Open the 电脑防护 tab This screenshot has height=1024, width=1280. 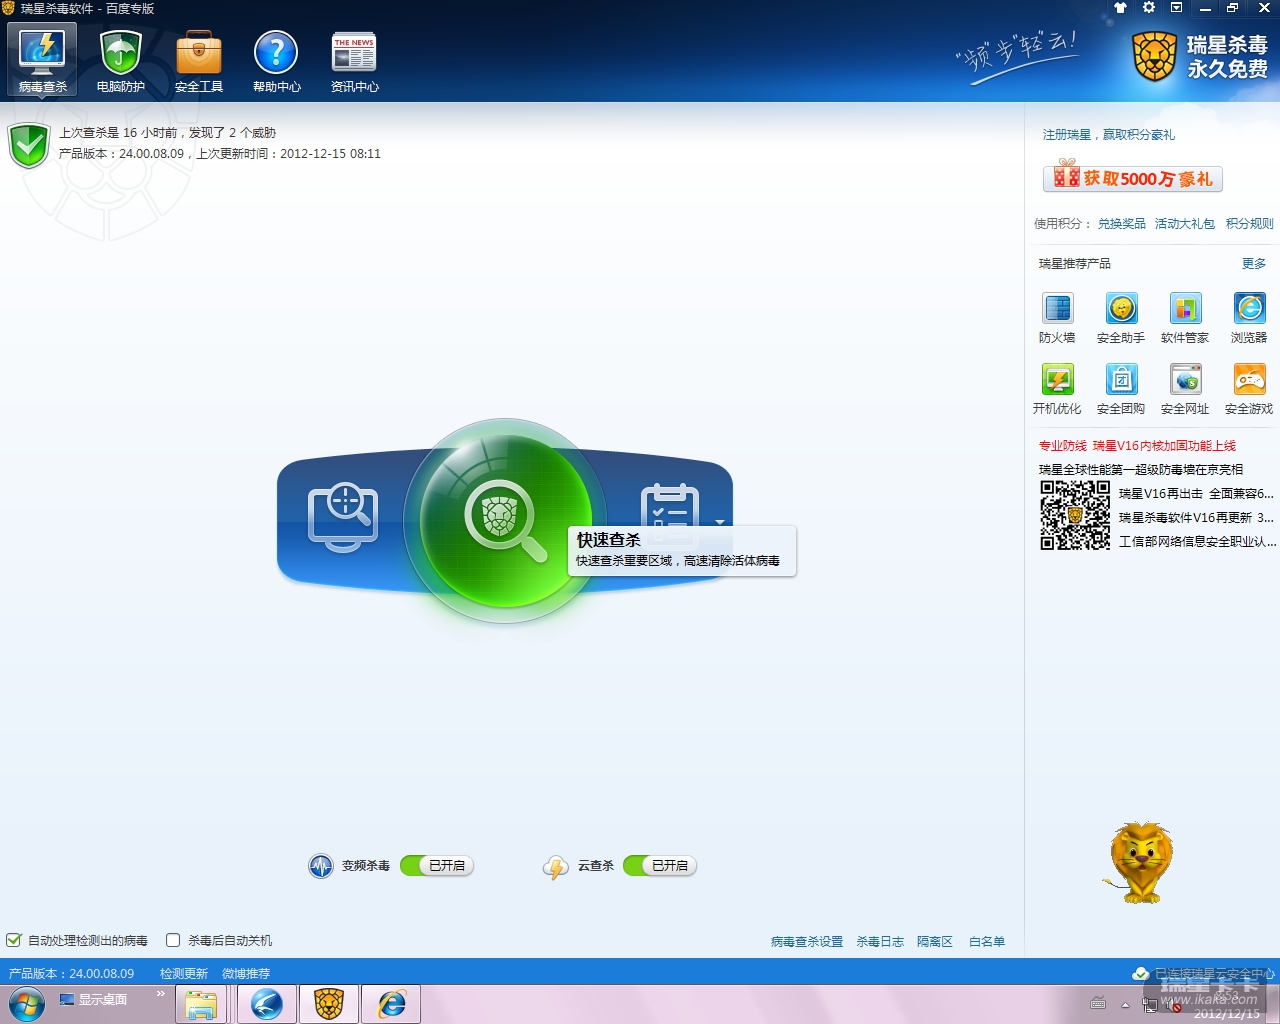[x=120, y=61]
